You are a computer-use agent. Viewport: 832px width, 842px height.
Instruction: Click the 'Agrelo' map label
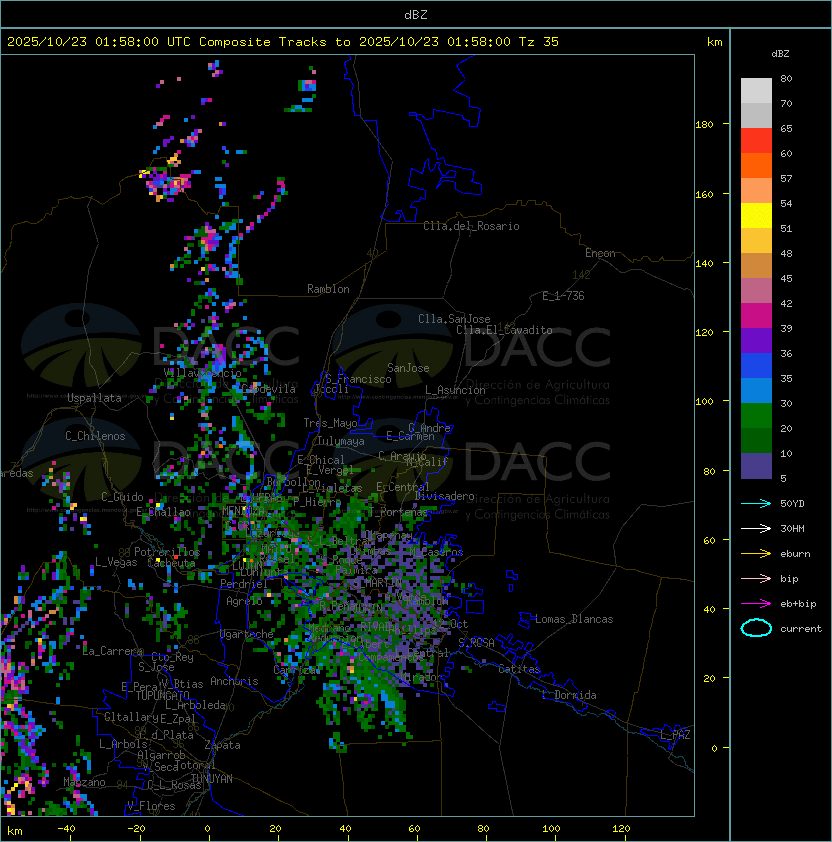[x=244, y=601]
